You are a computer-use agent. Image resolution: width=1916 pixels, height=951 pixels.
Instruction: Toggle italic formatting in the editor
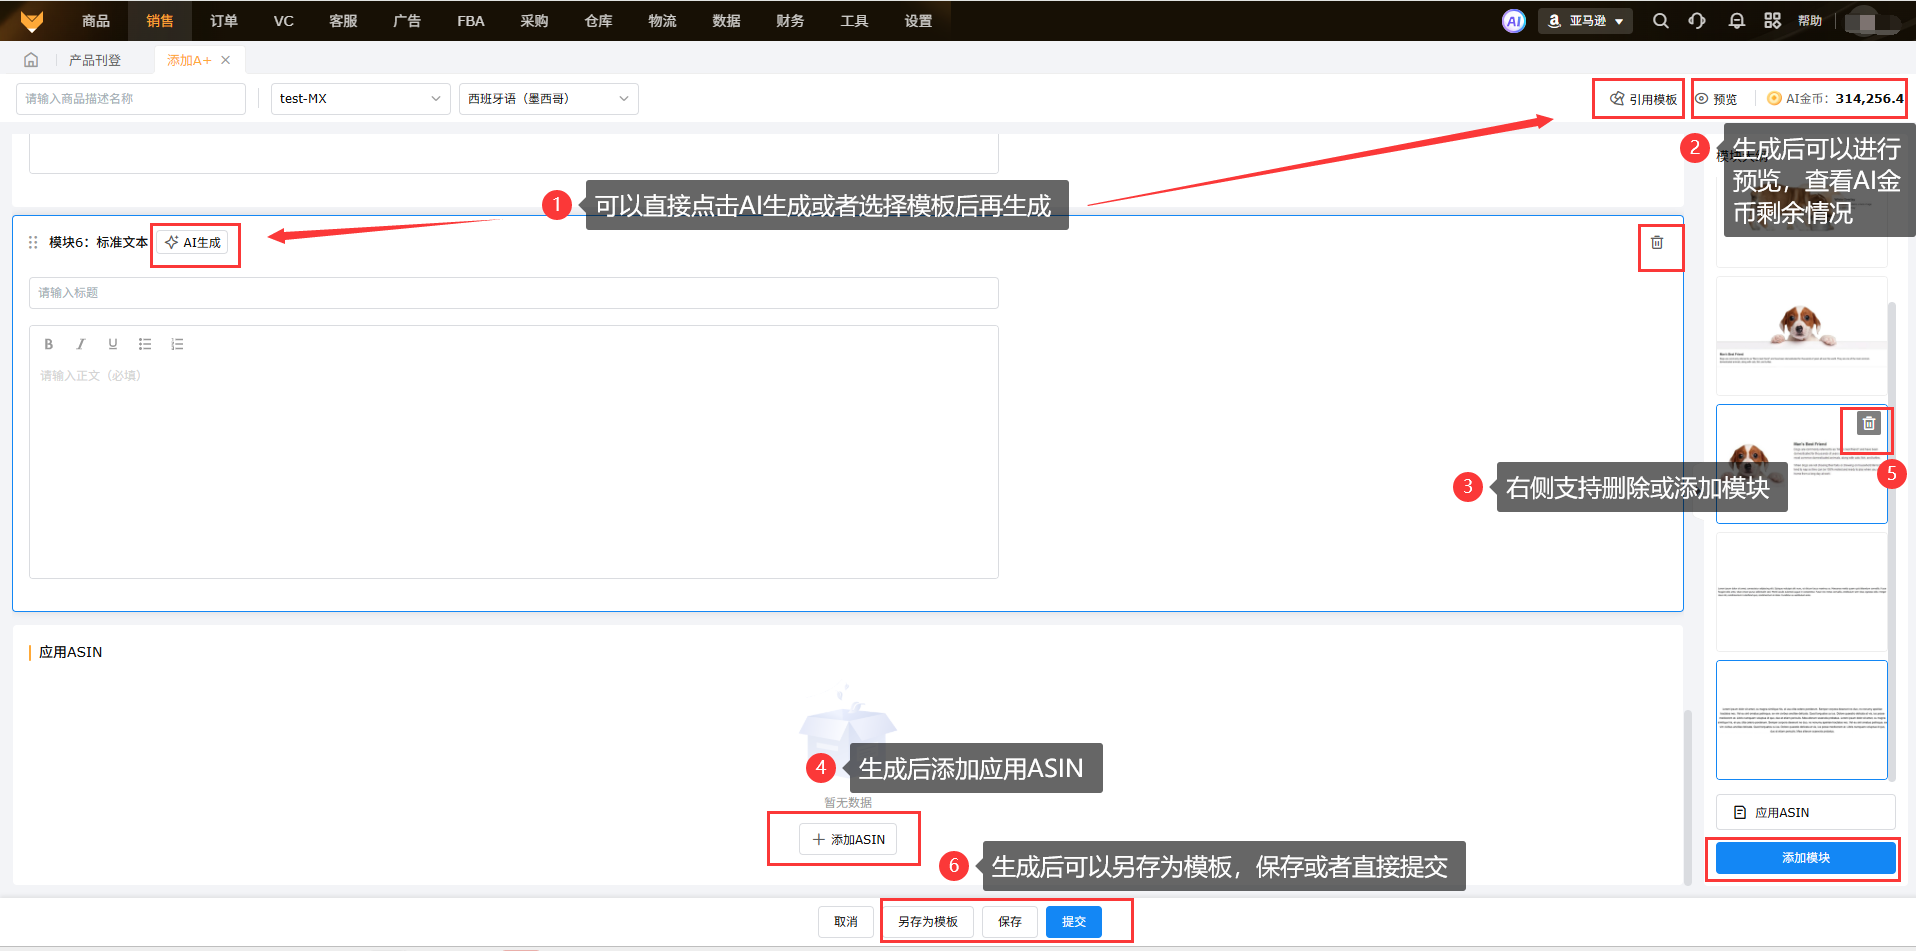(81, 344)
